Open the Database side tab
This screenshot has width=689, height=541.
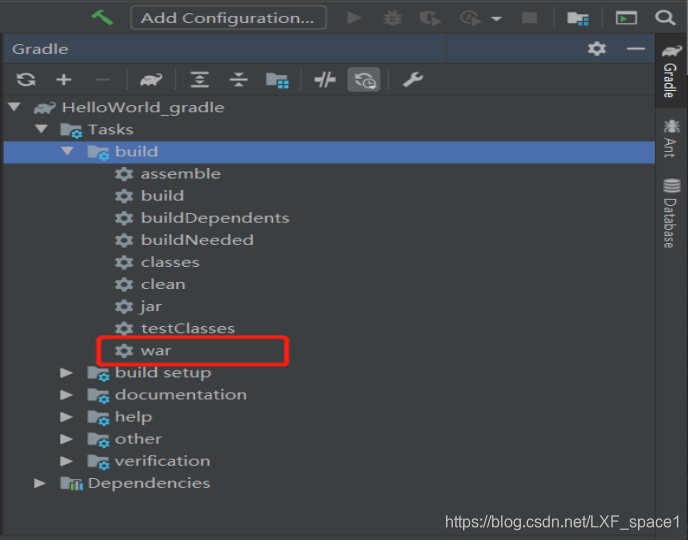671,213
